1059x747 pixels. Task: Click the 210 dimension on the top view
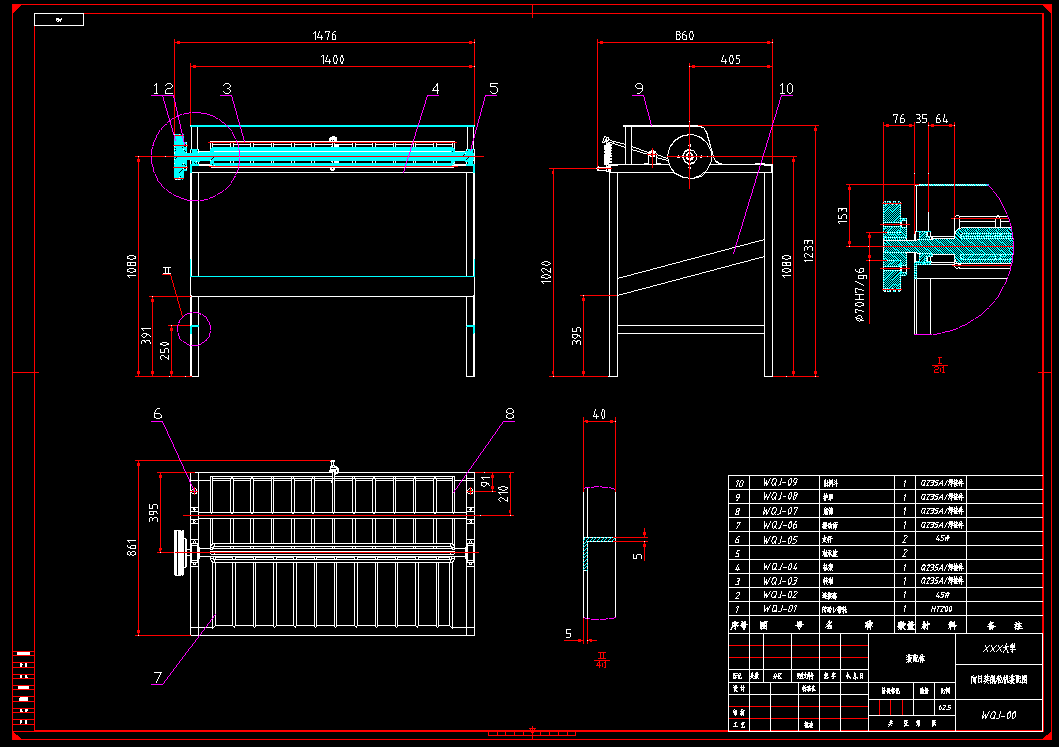coord(503,494)
